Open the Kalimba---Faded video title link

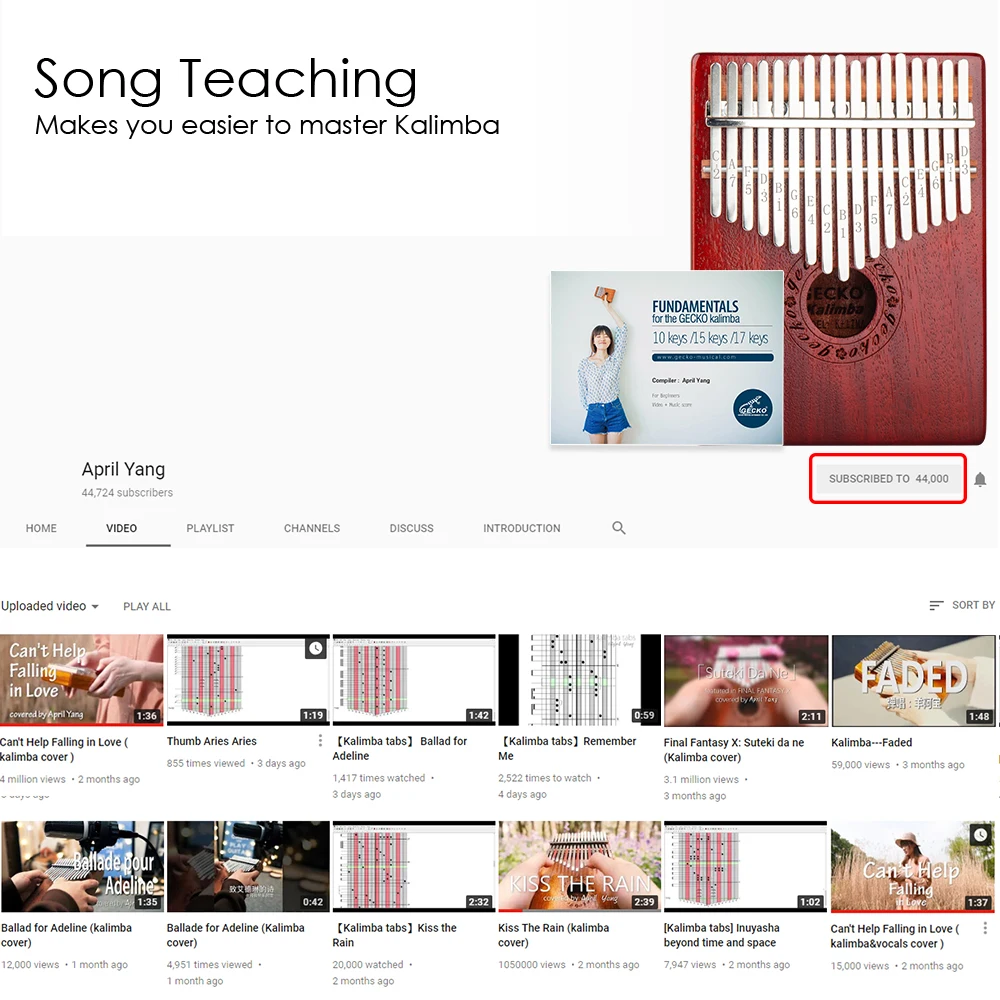tap(871, 742)
